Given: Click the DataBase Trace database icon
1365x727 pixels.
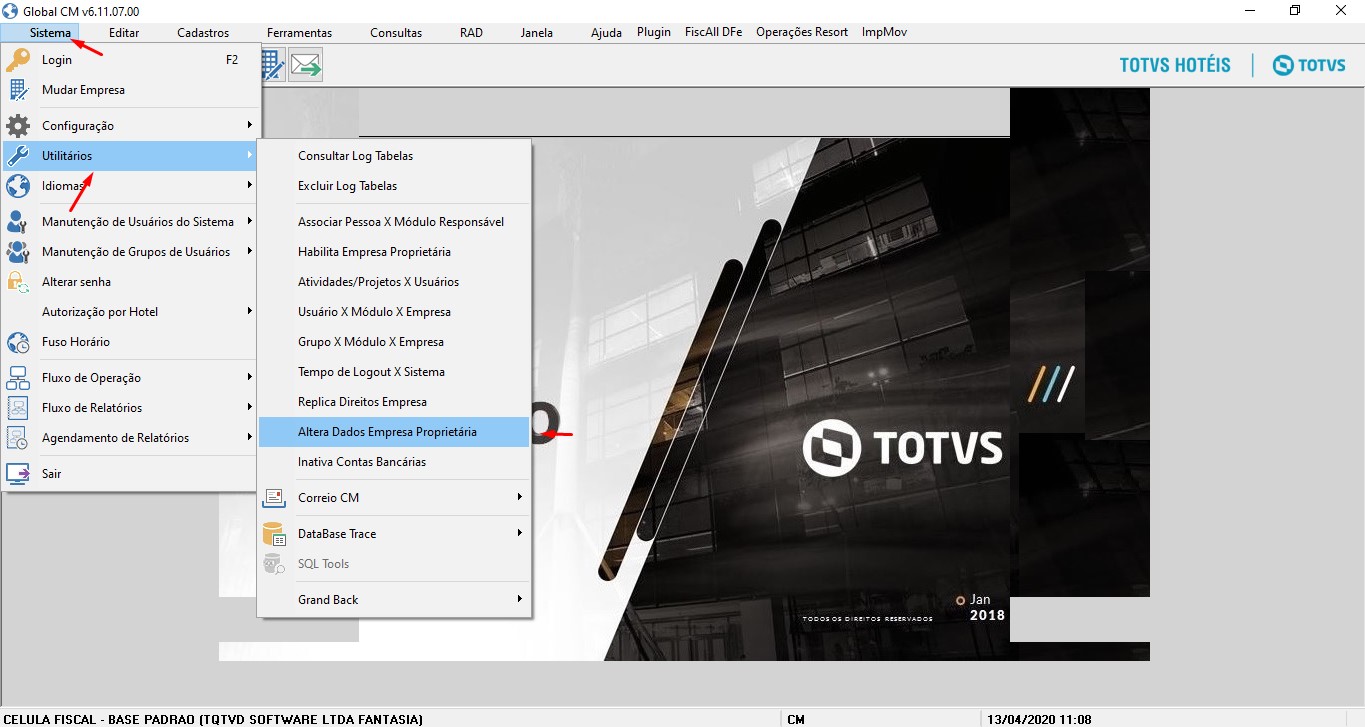Looking at the screenshot, I should click(274, 534).
